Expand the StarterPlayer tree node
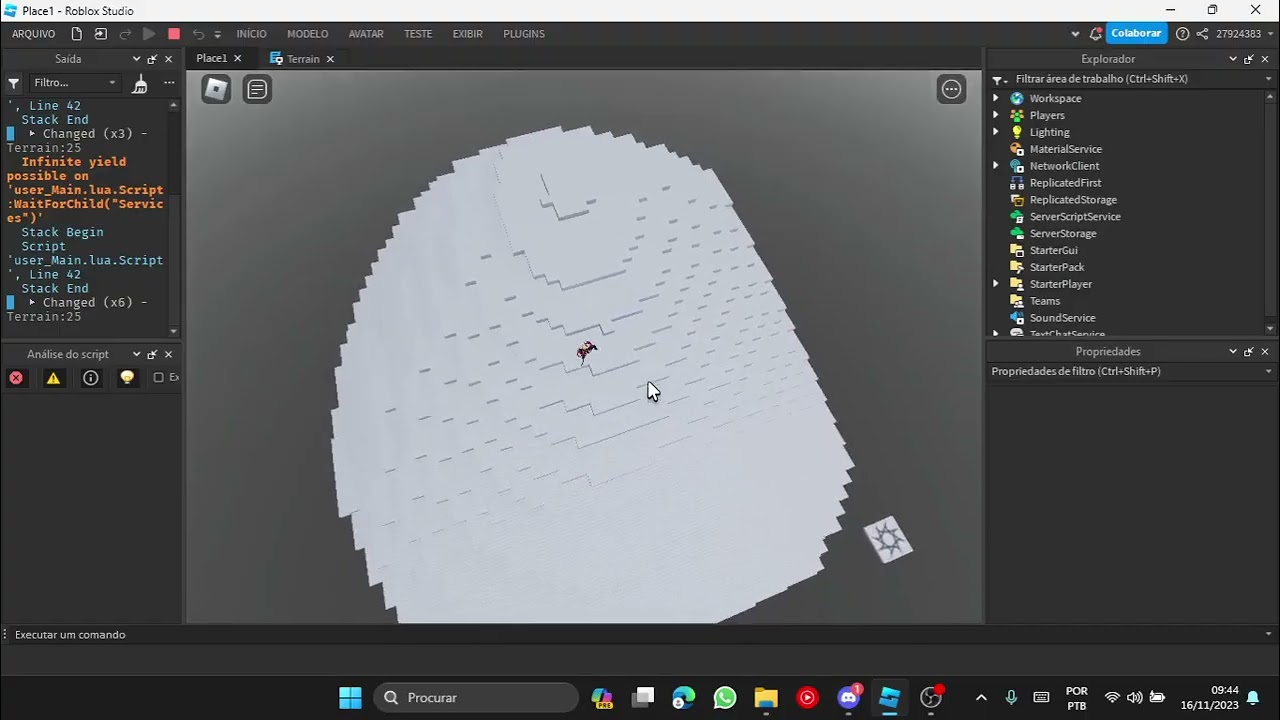This screenshot has height=720, width=1280. (996, 284)
